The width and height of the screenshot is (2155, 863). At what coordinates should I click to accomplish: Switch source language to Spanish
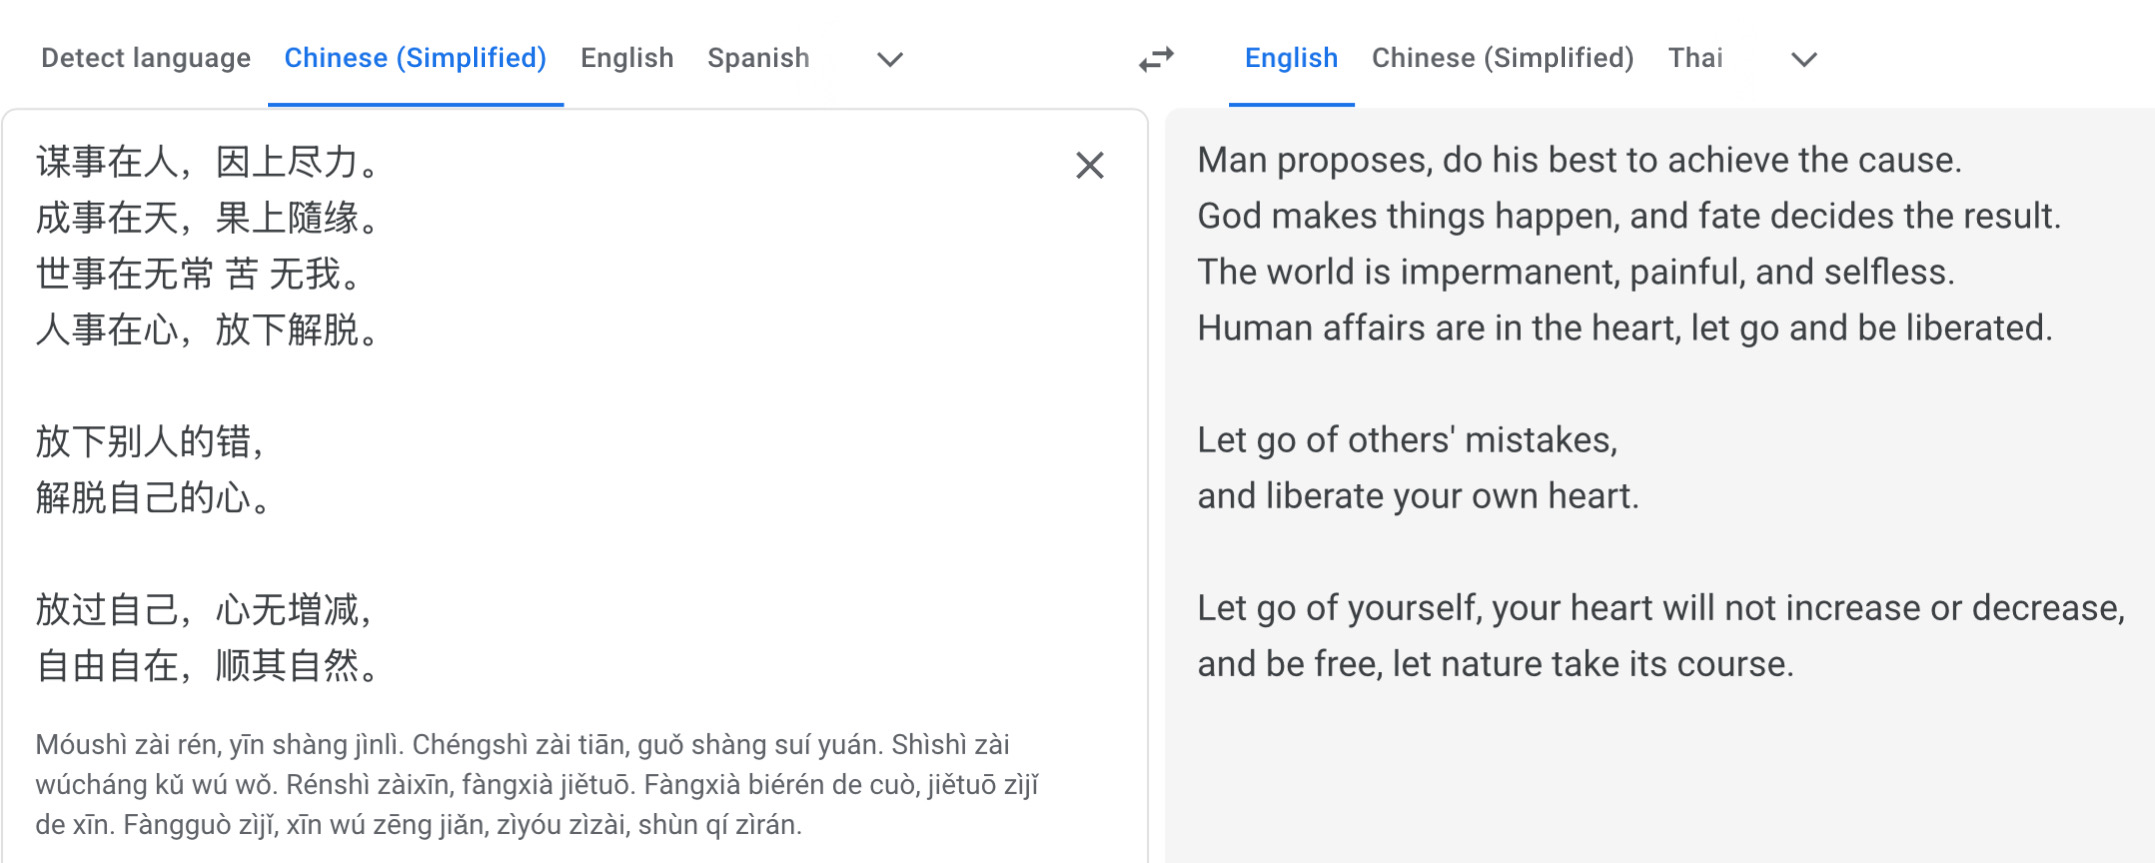(758, 58)
